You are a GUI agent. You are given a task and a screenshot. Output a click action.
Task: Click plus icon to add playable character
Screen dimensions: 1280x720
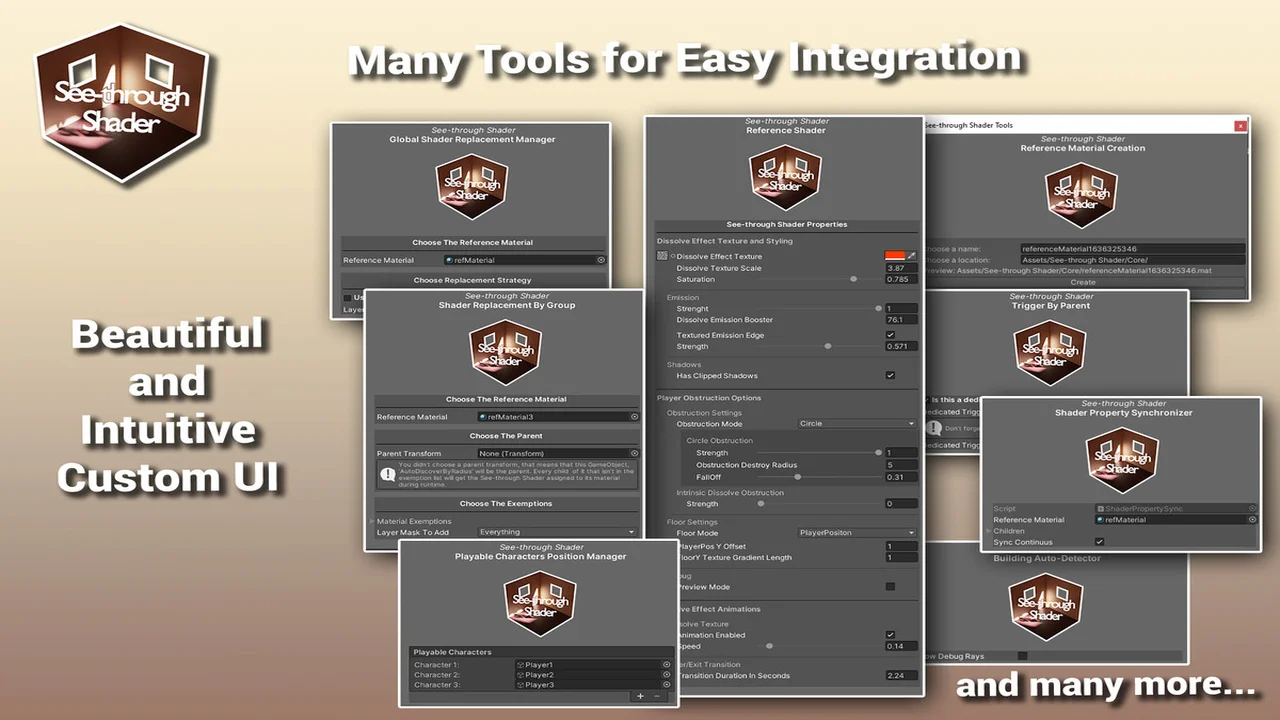pos(640,696)
